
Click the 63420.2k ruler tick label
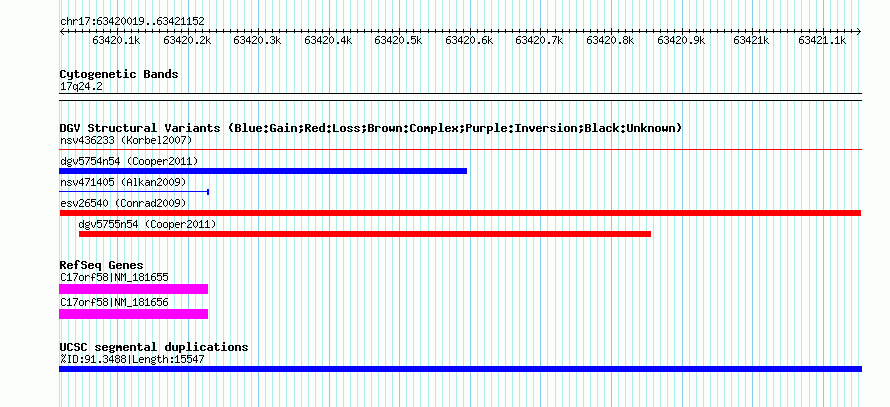click(x=187, y=40)
